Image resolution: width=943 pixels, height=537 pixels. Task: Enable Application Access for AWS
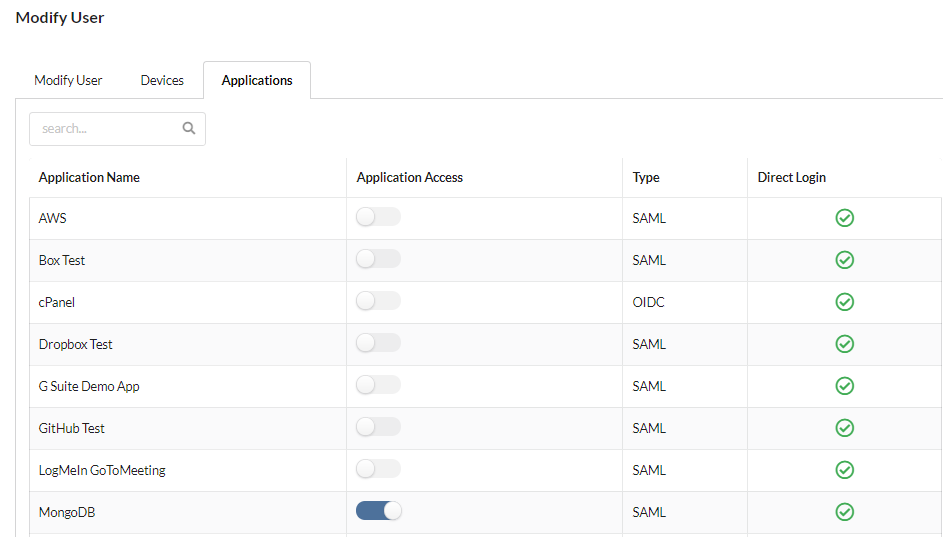378,216
